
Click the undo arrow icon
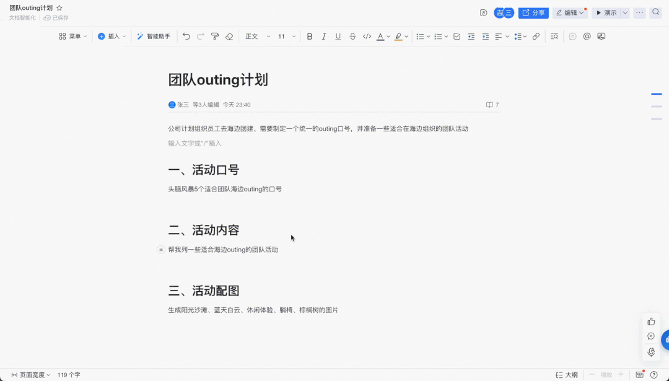pyautogui.click(x=186, y=37)
